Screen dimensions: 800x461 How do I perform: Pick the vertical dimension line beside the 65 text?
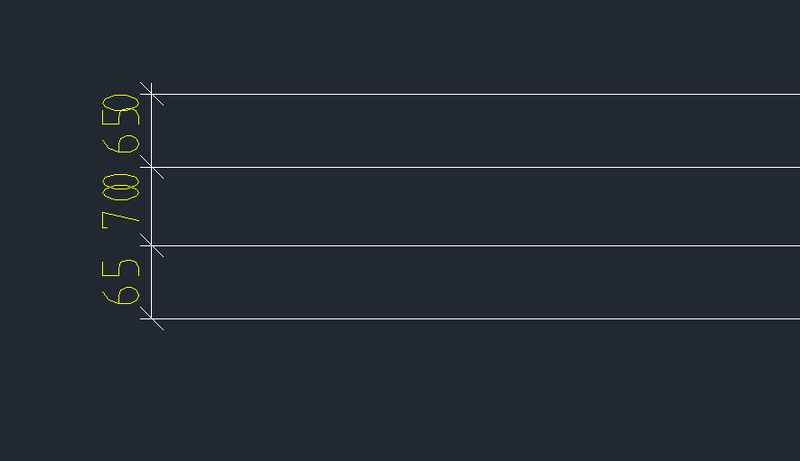point(151,282)
